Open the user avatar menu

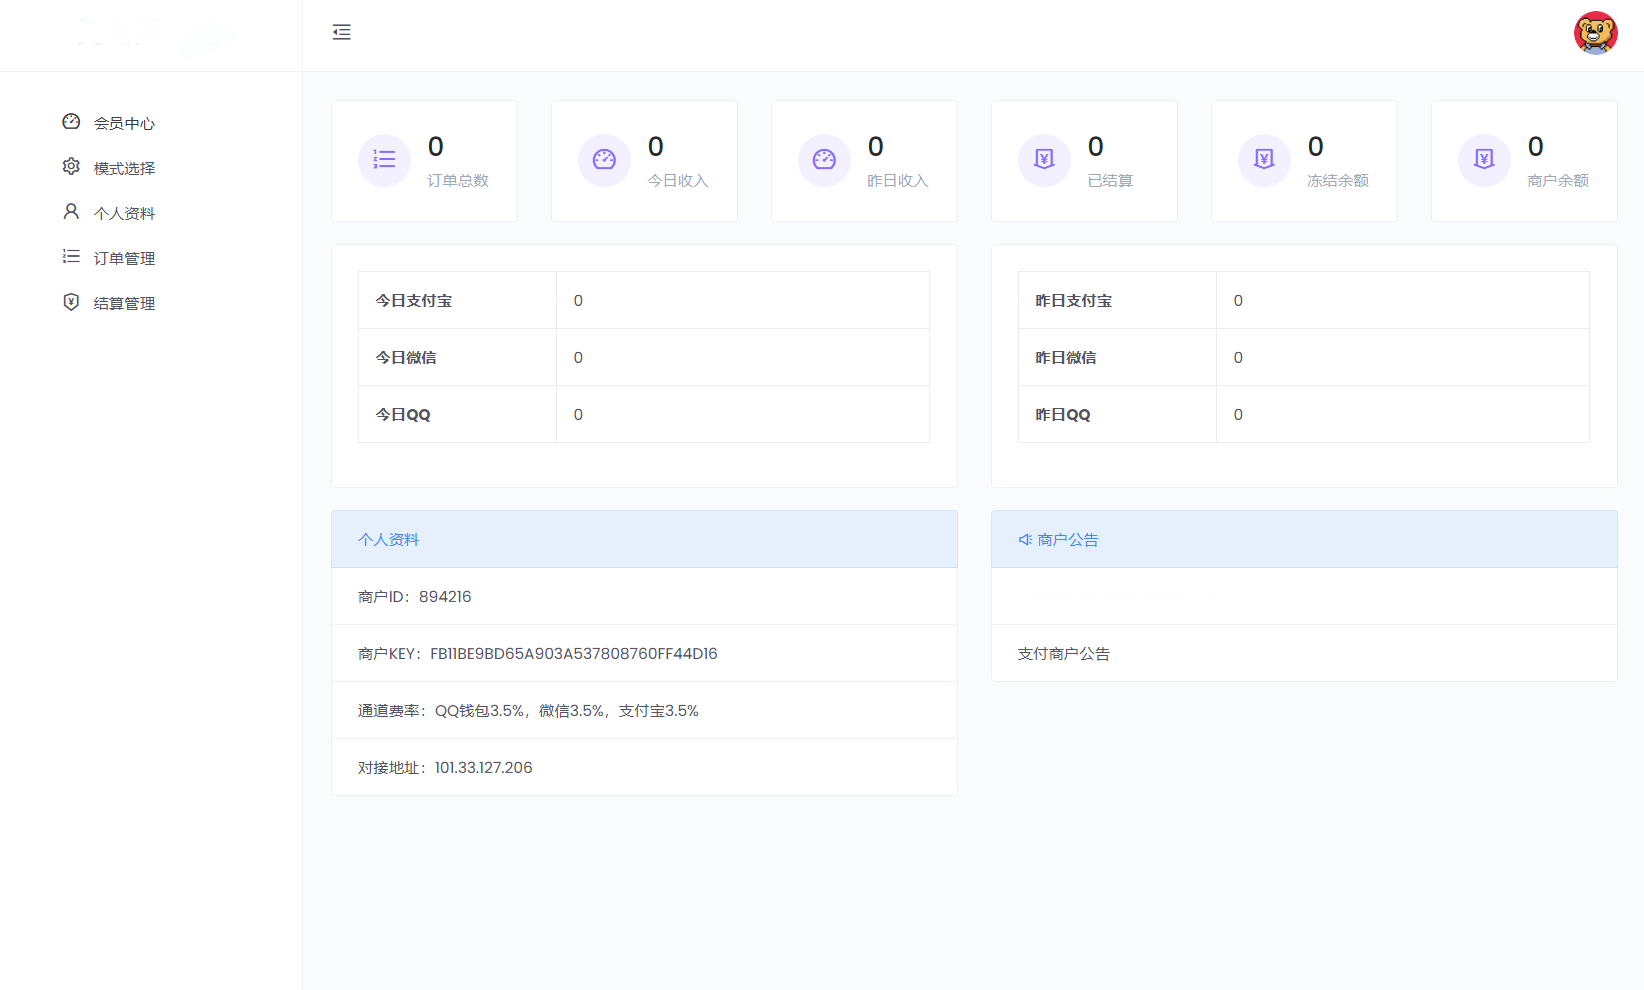(x=1595, y=33)
